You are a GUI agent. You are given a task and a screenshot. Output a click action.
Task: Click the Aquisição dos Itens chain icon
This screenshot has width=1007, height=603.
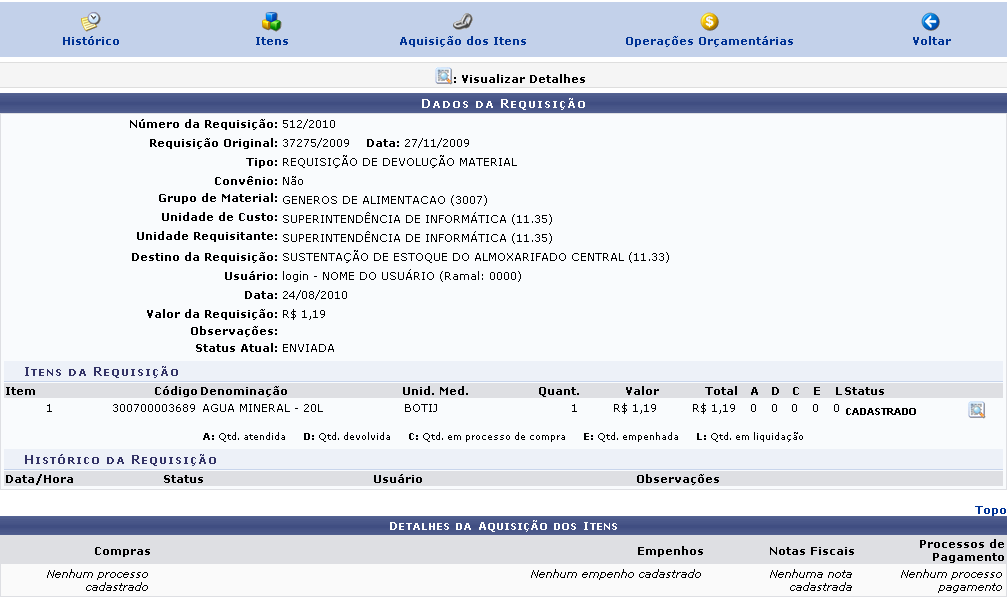coord(462,22)
